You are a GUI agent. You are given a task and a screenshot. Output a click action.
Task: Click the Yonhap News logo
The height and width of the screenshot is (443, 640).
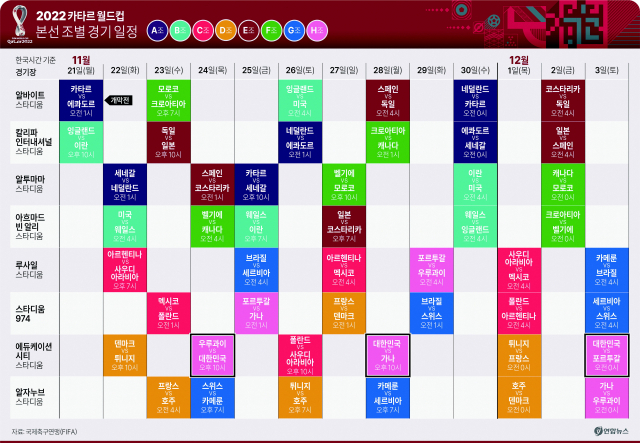pyautogui.click(x=601, y=431)
